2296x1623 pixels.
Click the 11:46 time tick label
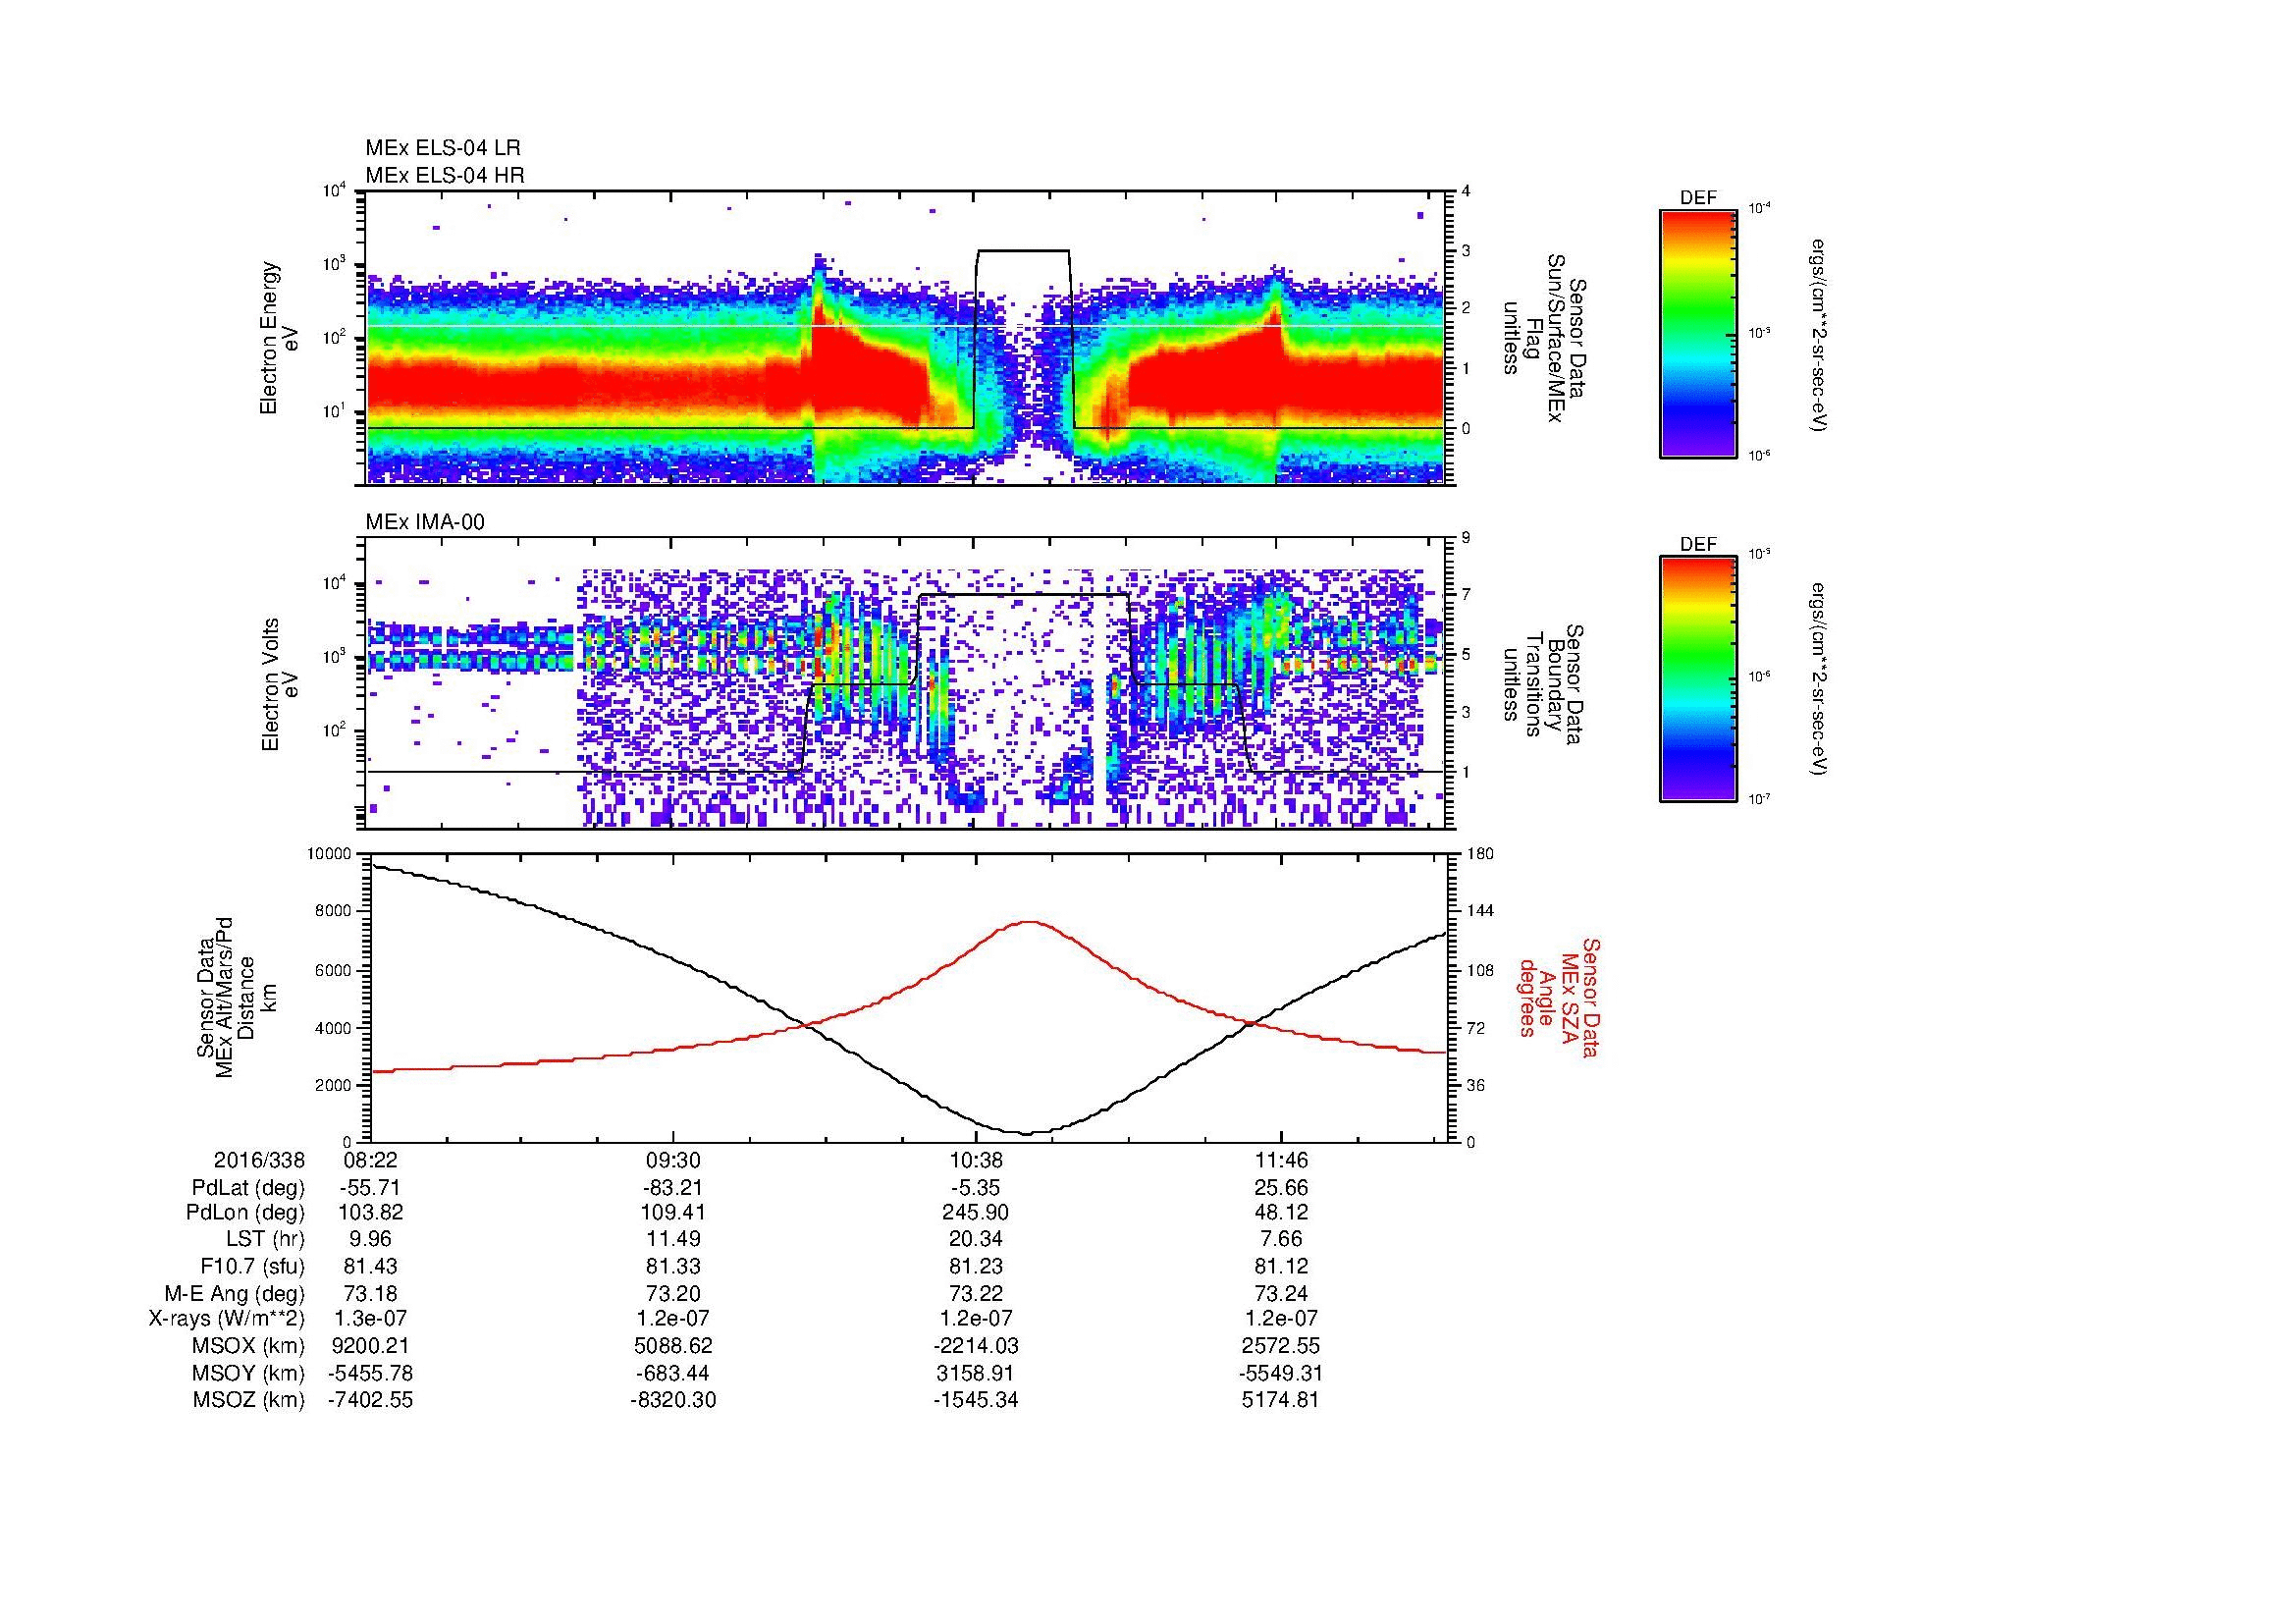1281,1161
